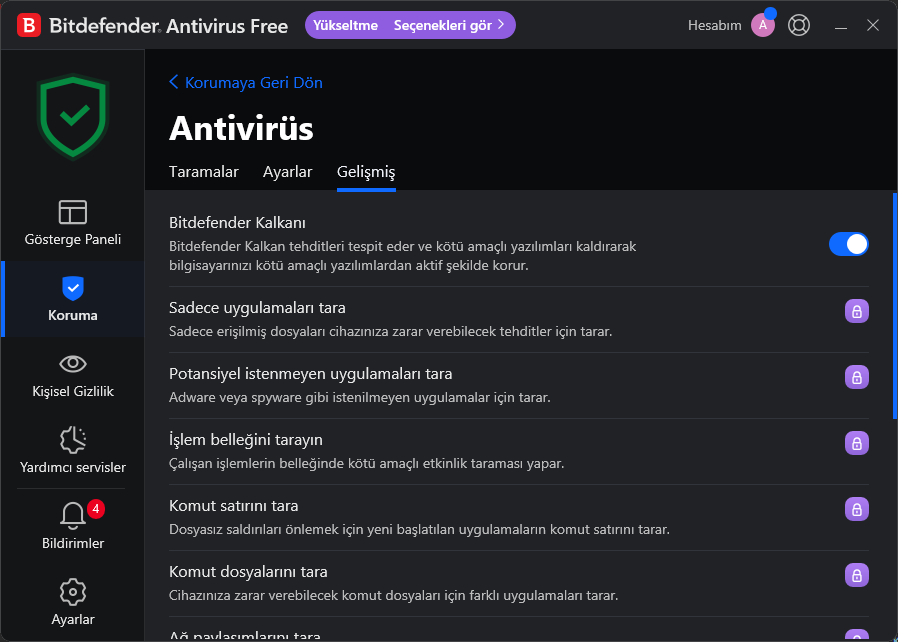Viewport: 898px width, 642px height.
Task: Click the support lifebuoy icon
Action: (799, 25)
